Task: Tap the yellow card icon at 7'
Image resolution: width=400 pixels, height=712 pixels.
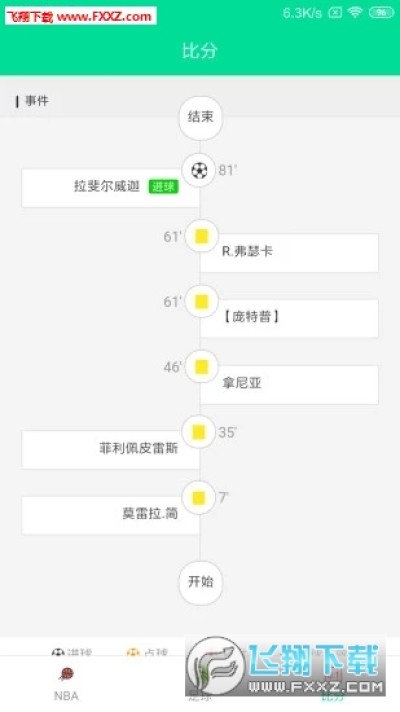Action: [198, 498]
